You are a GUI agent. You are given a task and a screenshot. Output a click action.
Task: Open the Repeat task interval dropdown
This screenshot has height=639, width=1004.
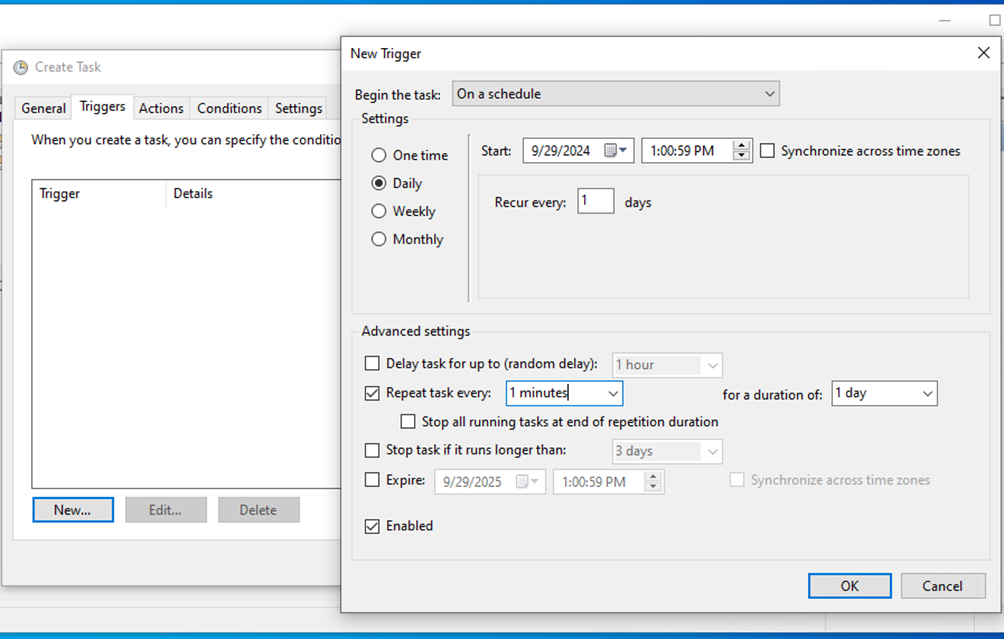(x=612, y=394)
